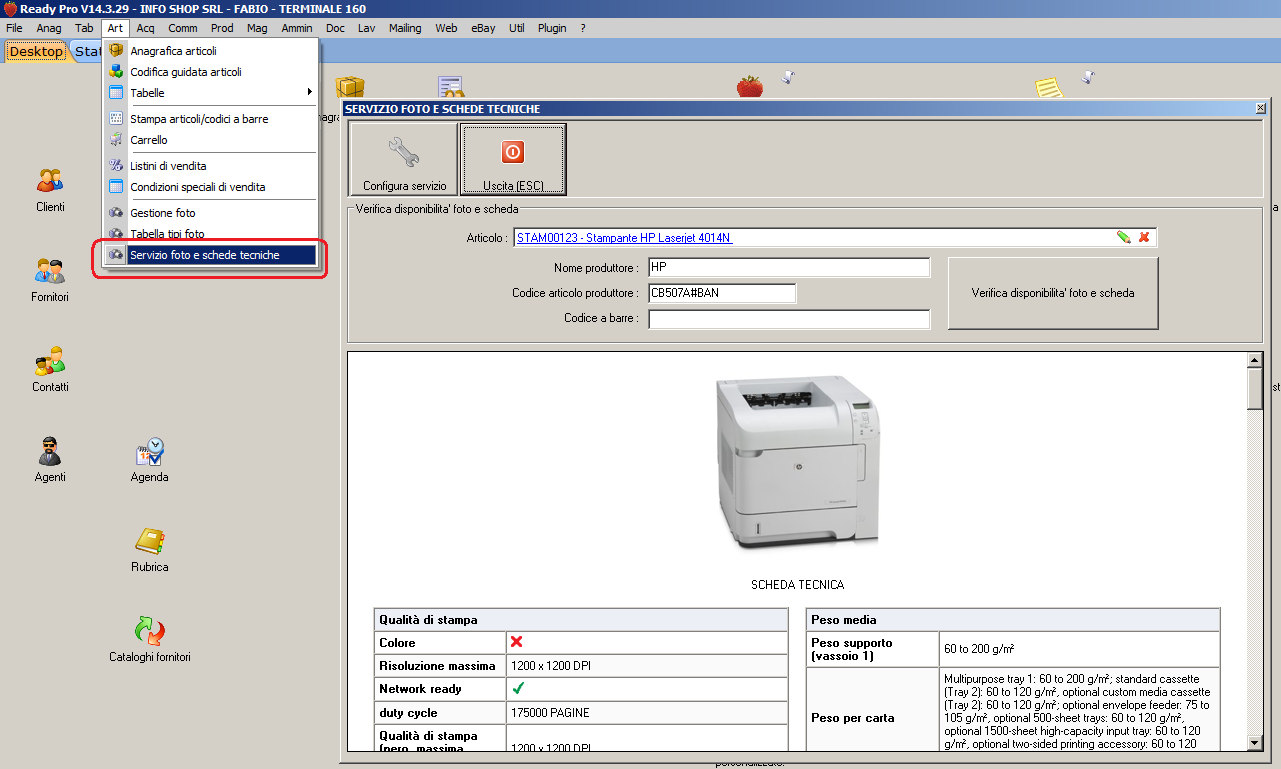Click the Listini di vendita percent icon
This screenshot has height=769, width=1281.
tap(116, 166)
